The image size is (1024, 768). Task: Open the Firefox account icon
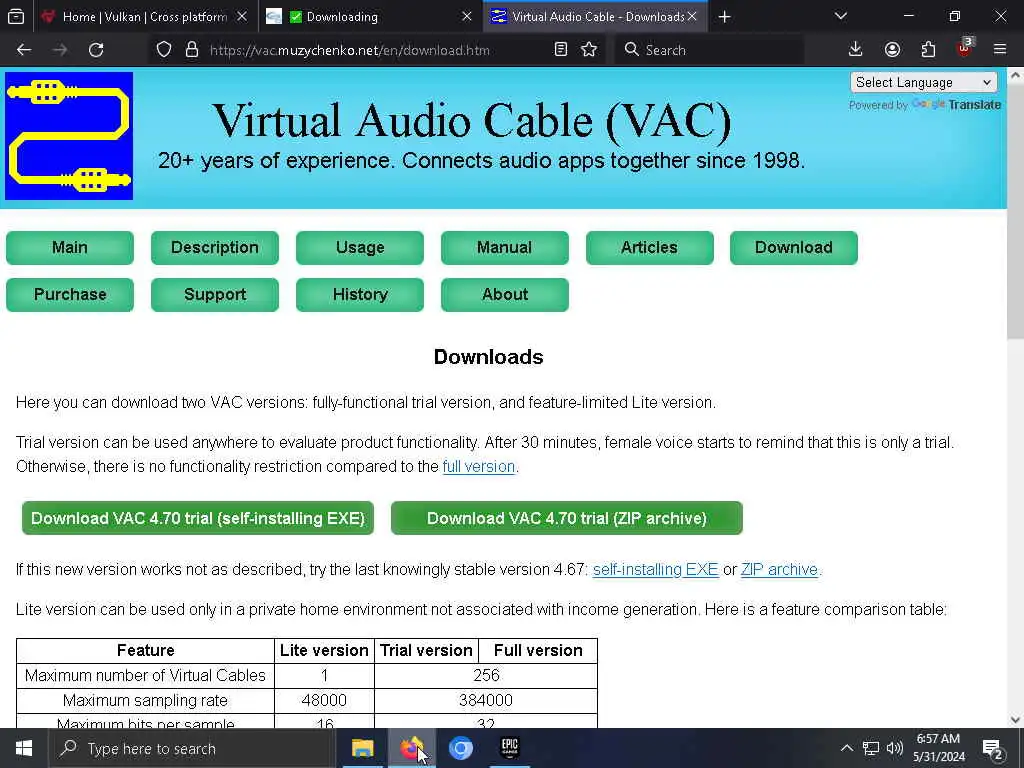click(892, 50)
